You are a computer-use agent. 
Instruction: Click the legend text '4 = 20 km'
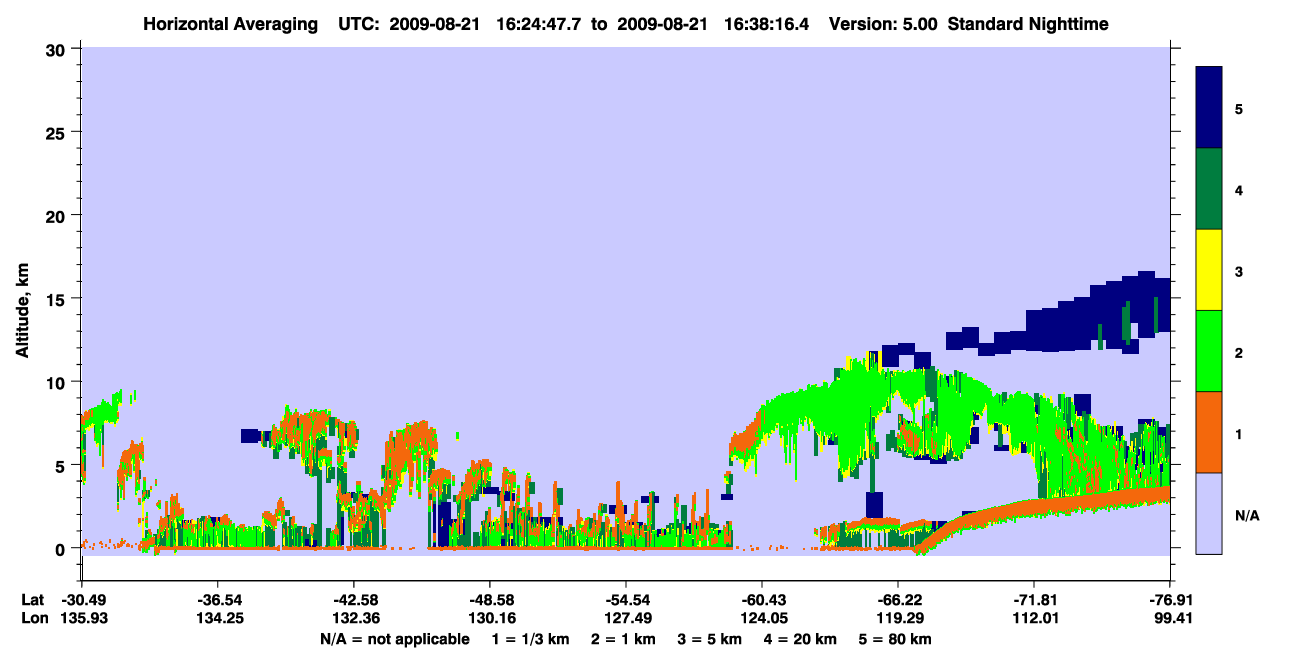[x=801, y=639]
